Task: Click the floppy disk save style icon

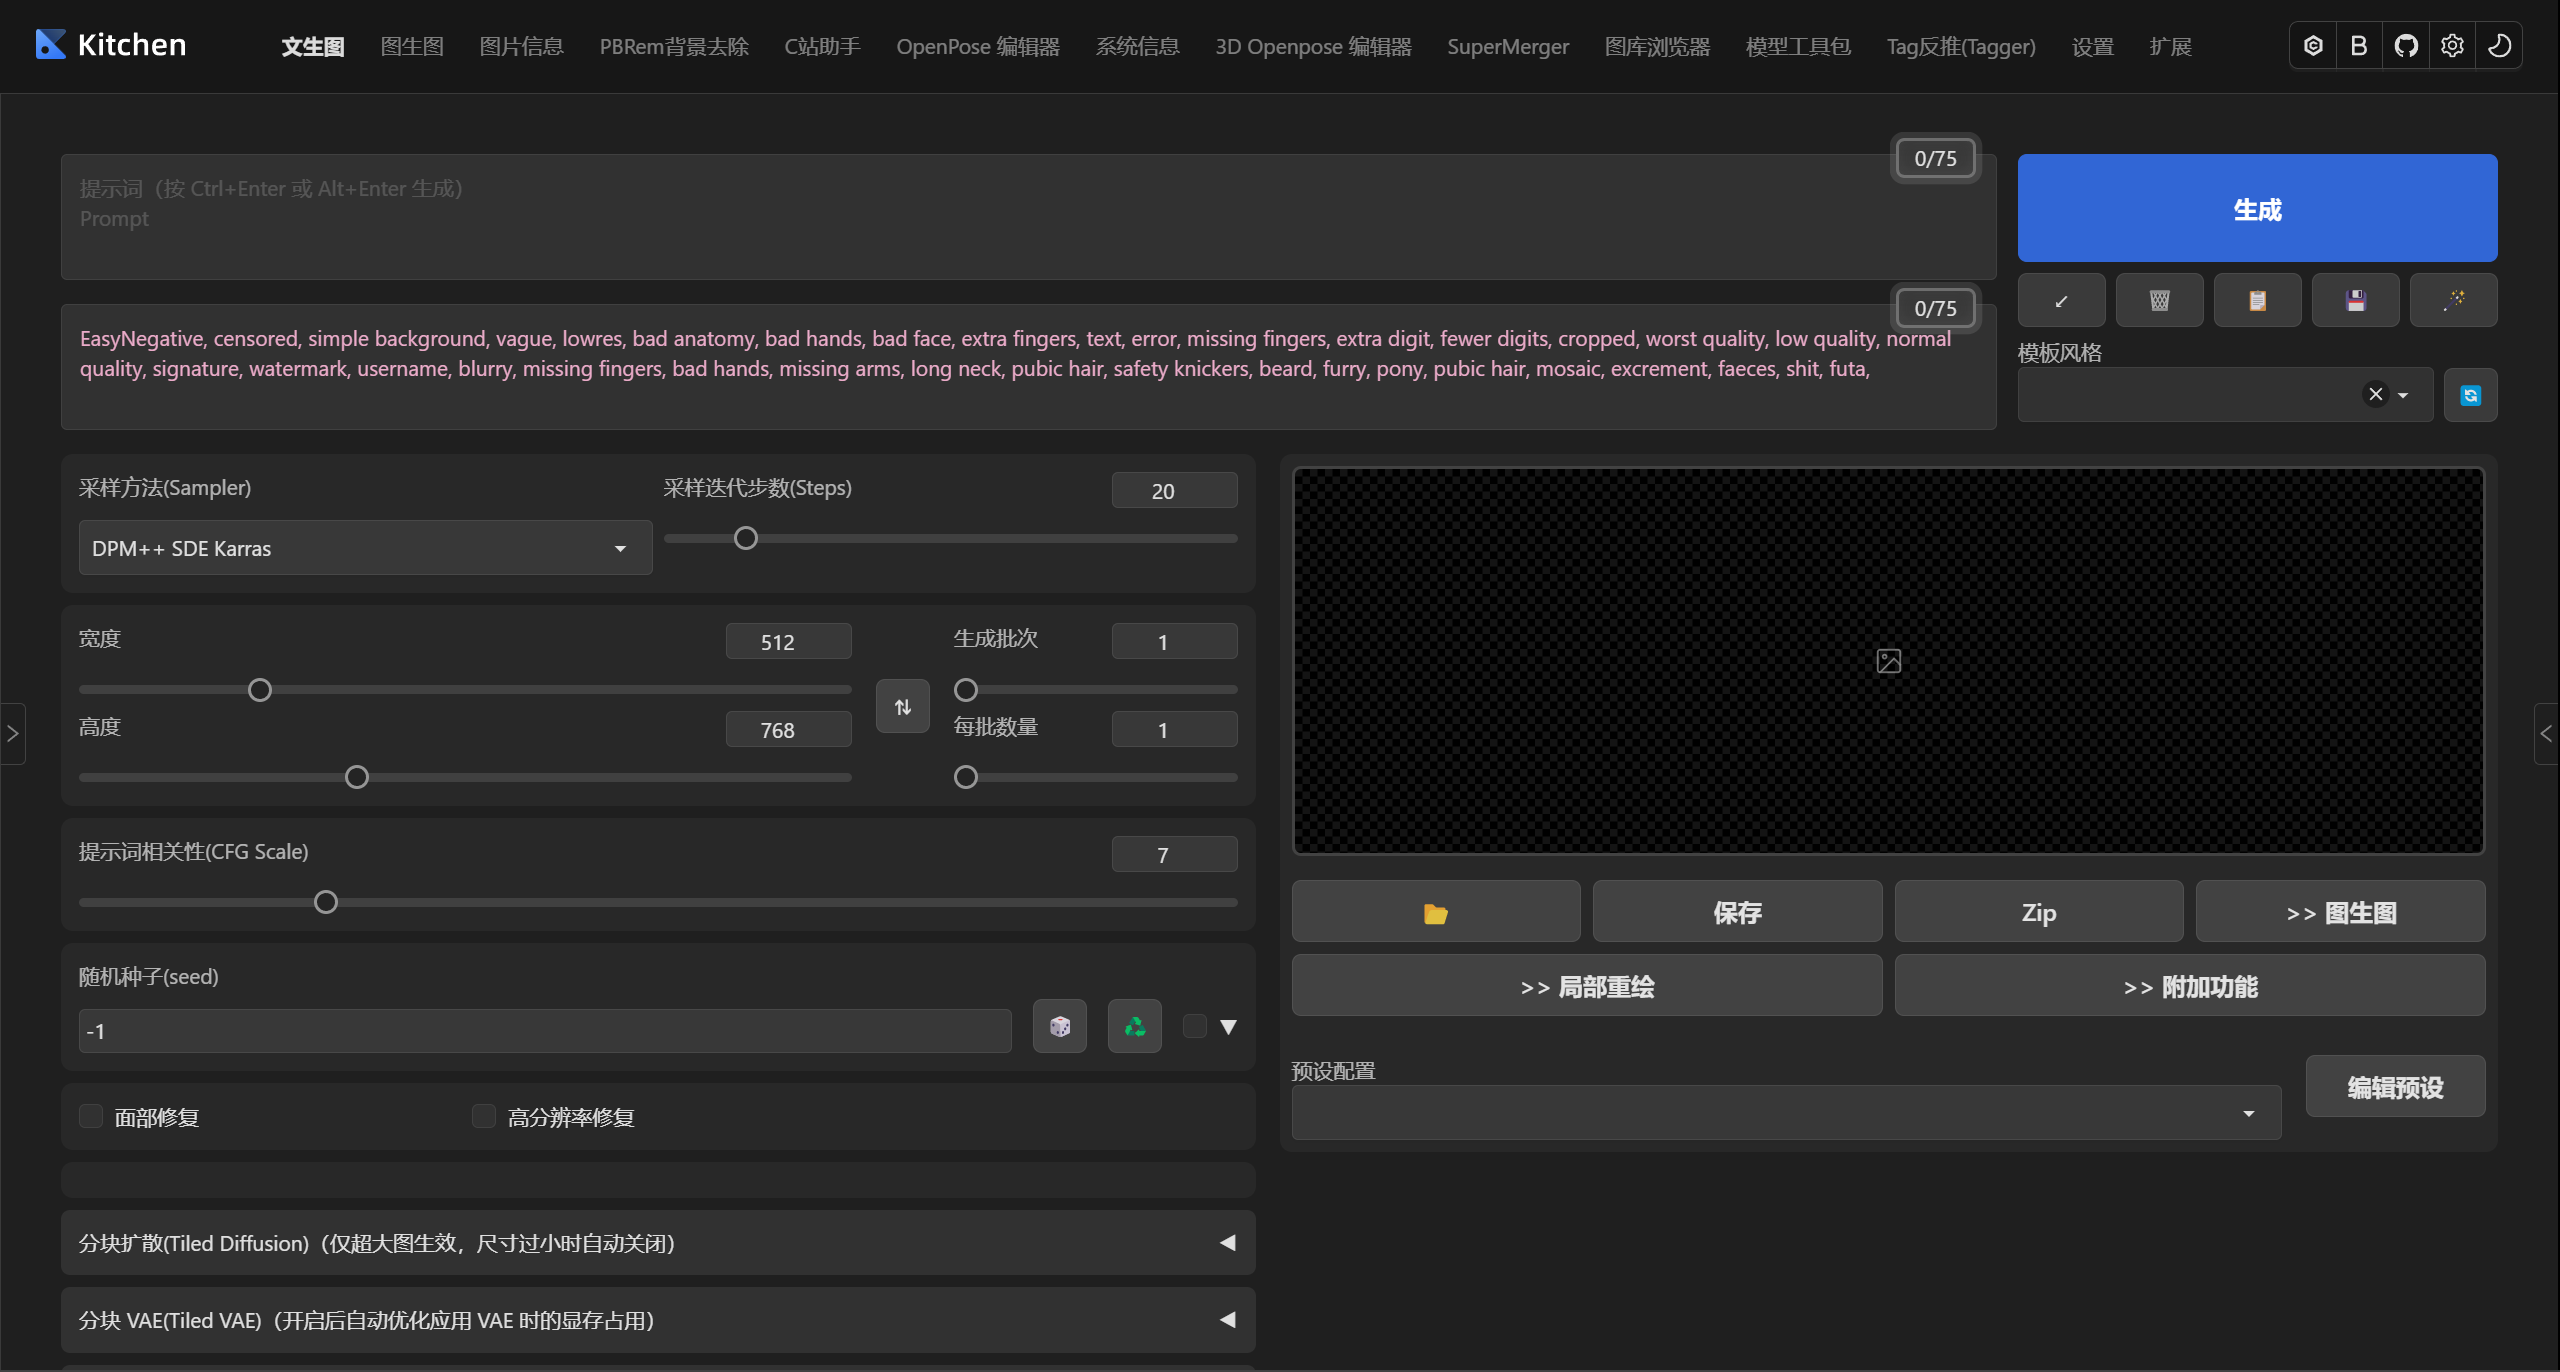Action: click(2356, 300)
